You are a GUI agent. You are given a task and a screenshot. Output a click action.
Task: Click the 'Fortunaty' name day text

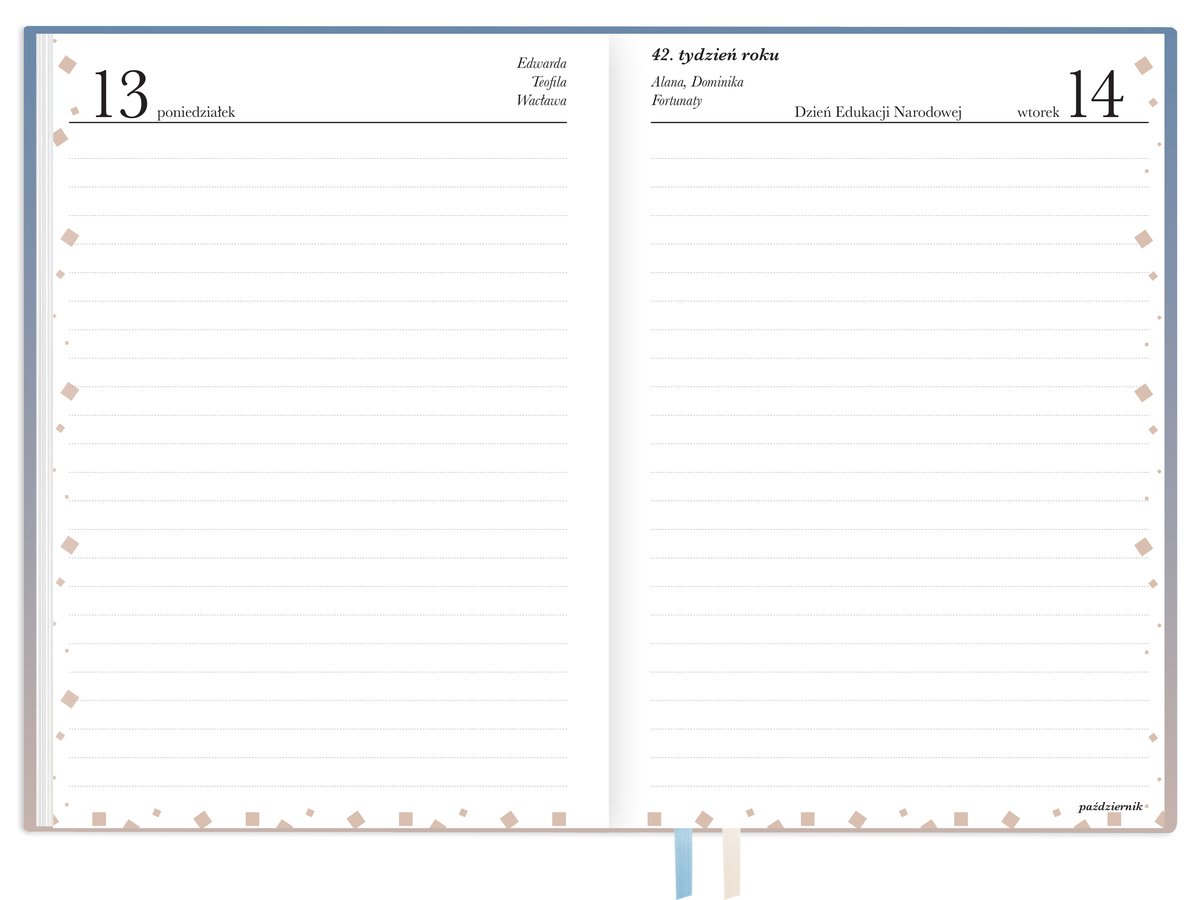coord(676,100)
